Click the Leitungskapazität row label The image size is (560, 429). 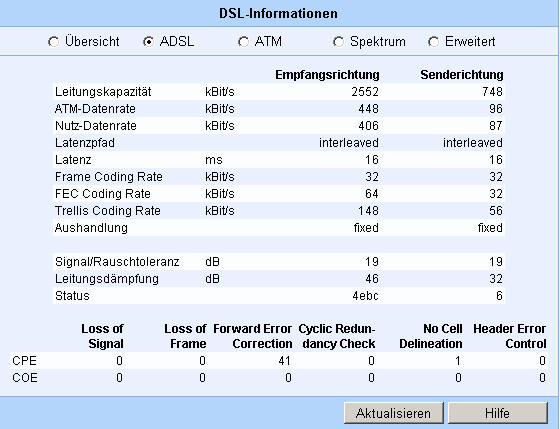[x=103, y=92]
